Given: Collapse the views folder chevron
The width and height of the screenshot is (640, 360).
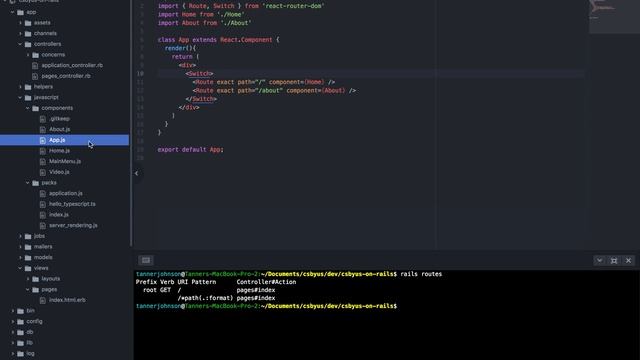Looking at the screenshot, I should coord(20,268).
